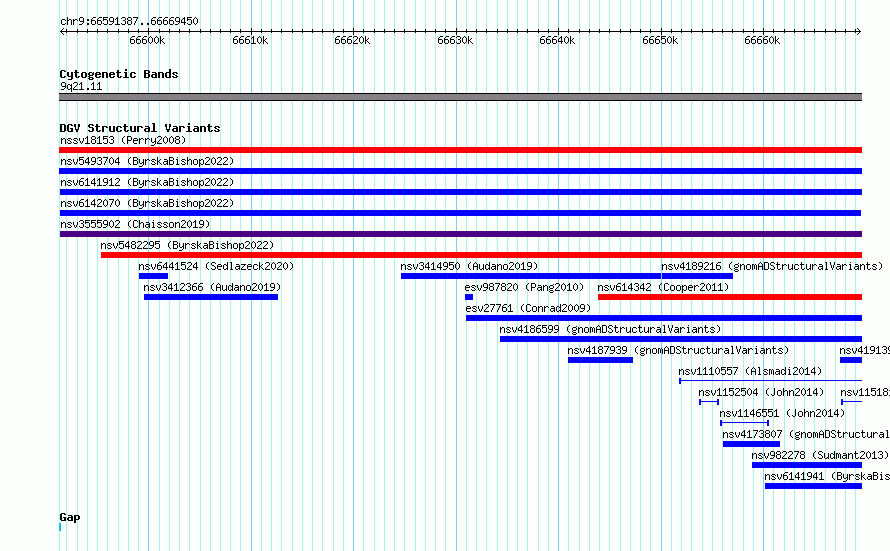Image resolution: width=890 pixels, height=551 pixels.
Task: Open nsv3555902 (Chaisson2019) label
Action: click(135, 224)
